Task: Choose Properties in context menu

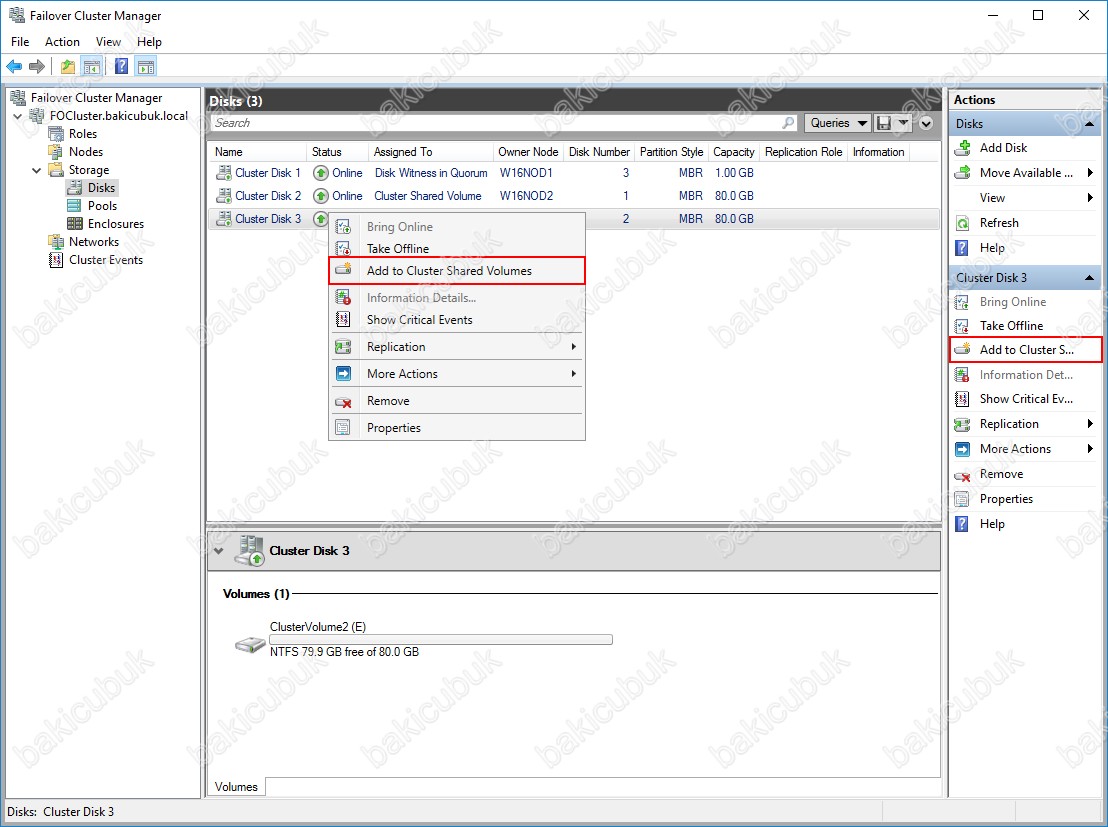Action: (457, 428)
